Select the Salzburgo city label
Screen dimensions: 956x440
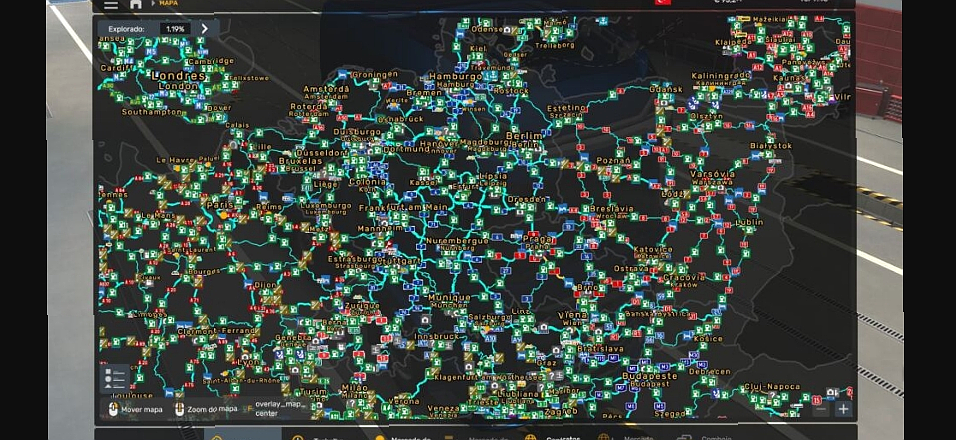coord(490,318)
